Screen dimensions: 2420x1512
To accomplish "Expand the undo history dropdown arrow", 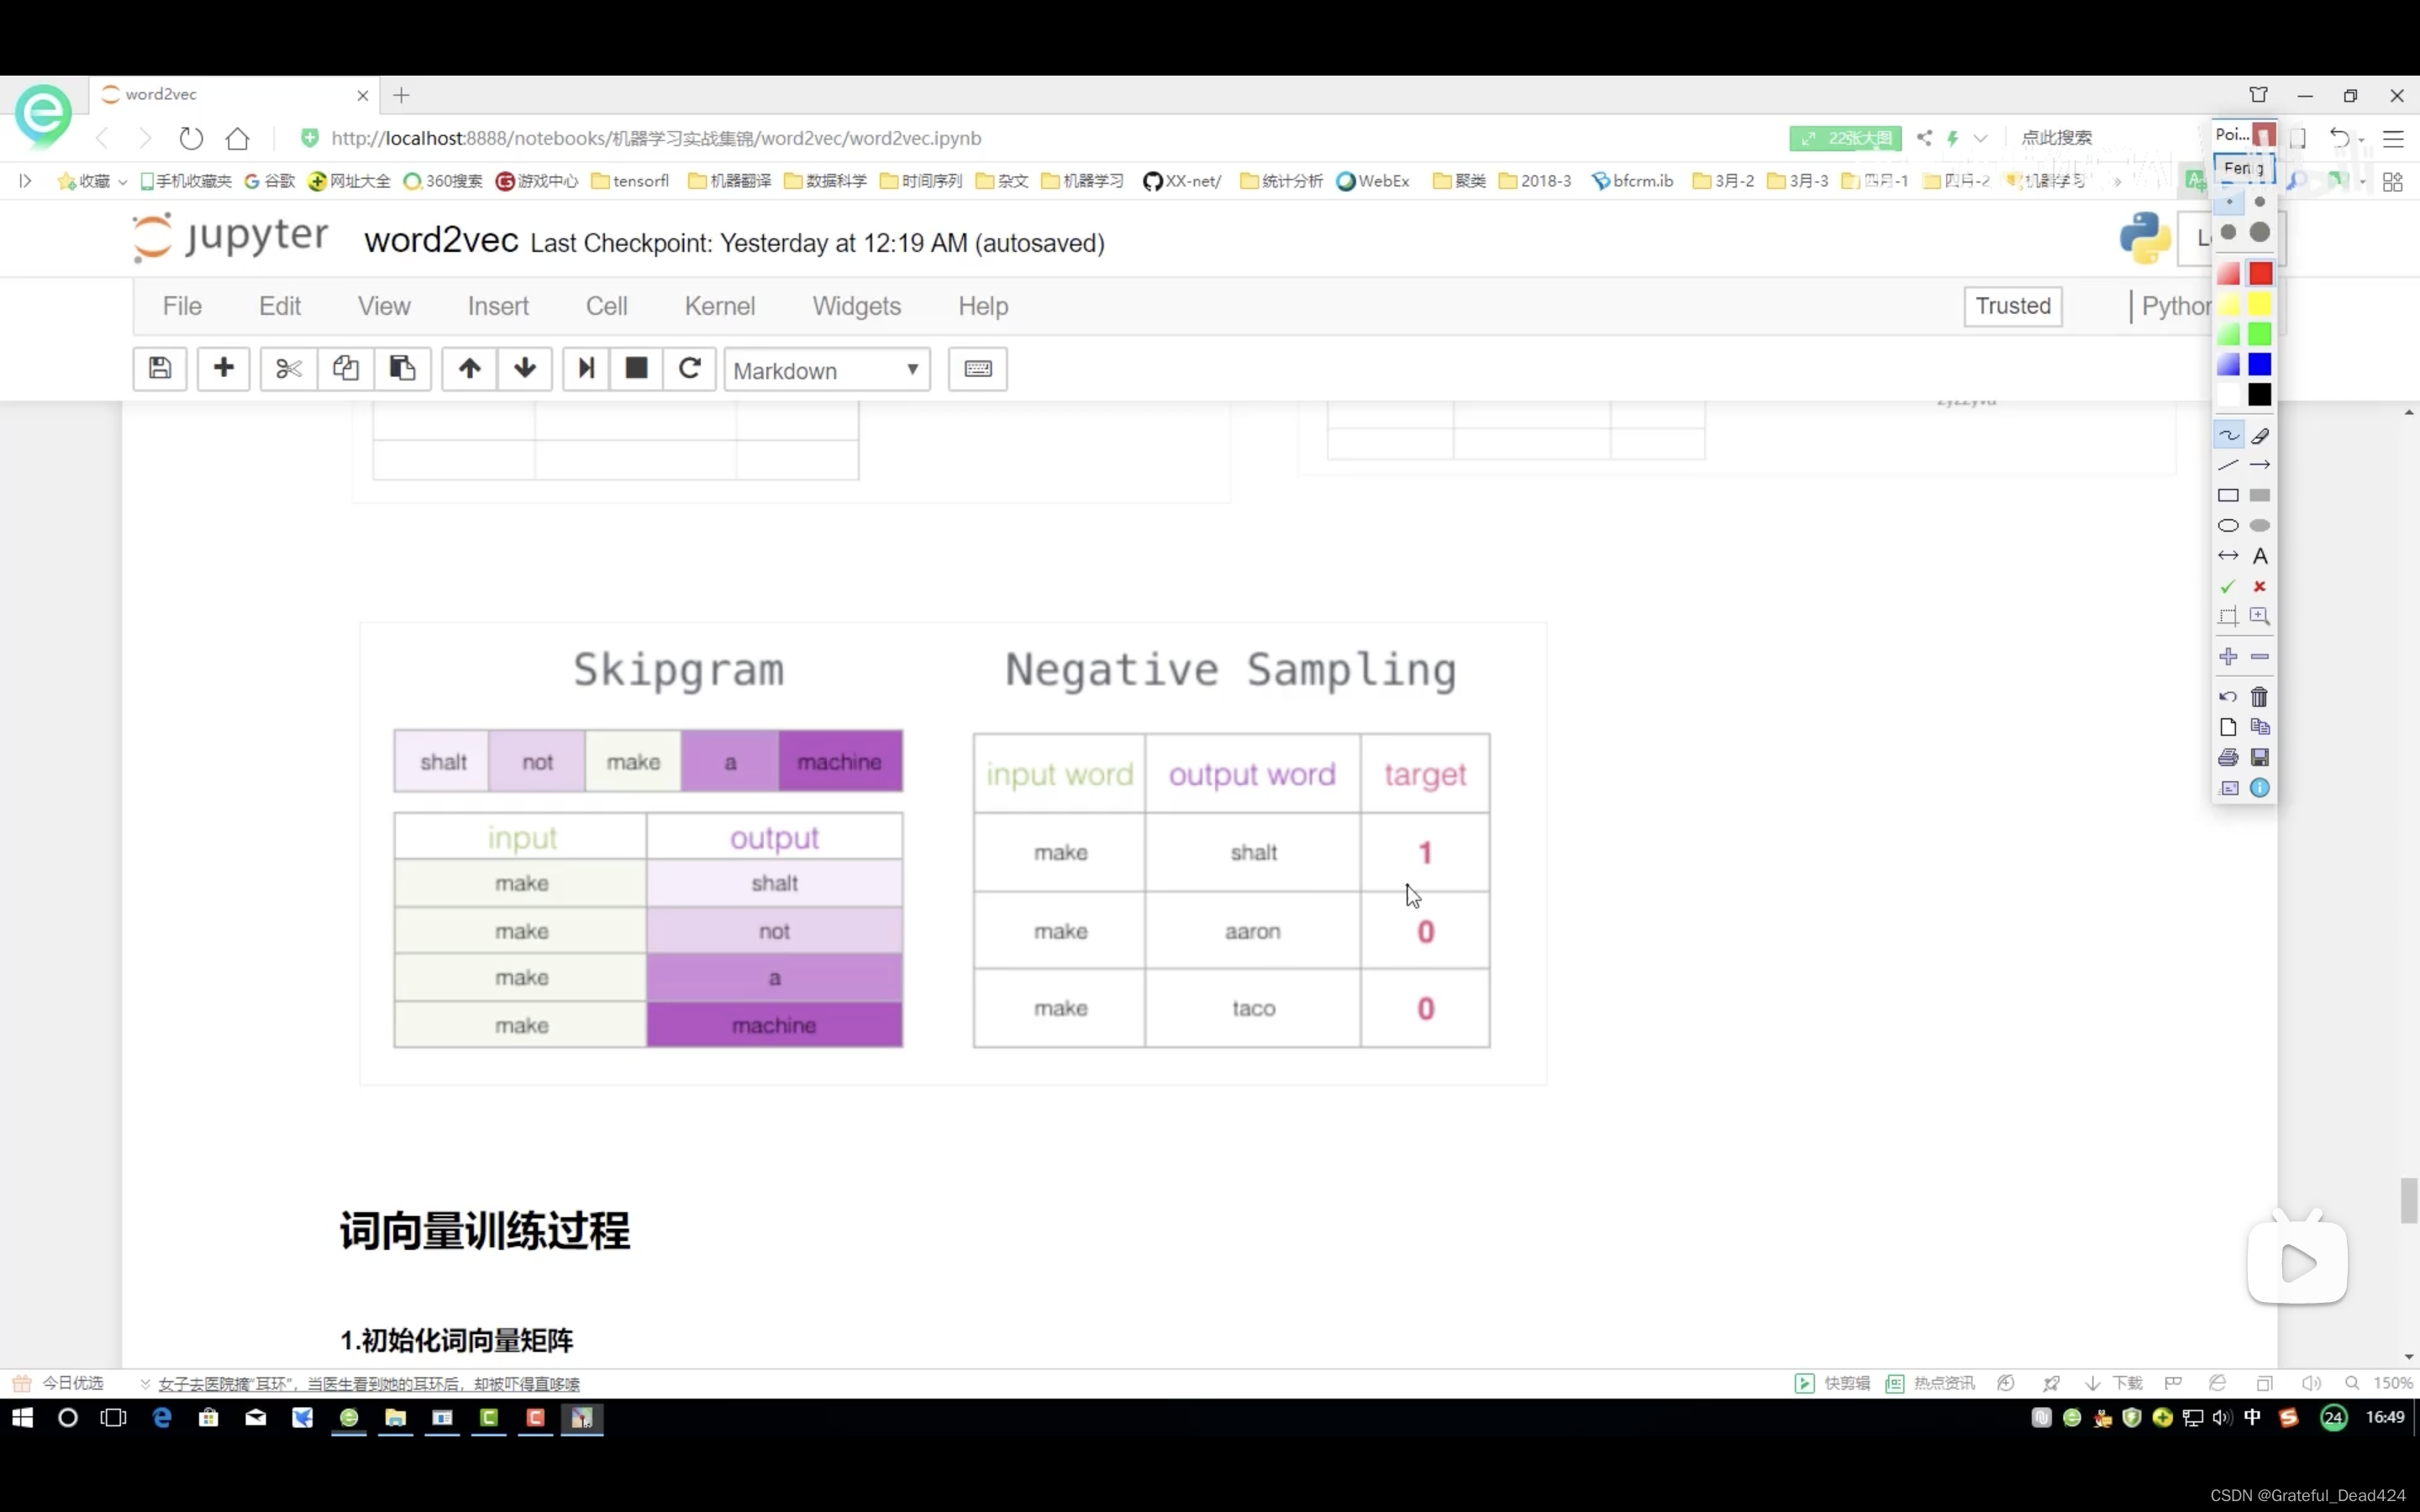I will click(2361, 141).
